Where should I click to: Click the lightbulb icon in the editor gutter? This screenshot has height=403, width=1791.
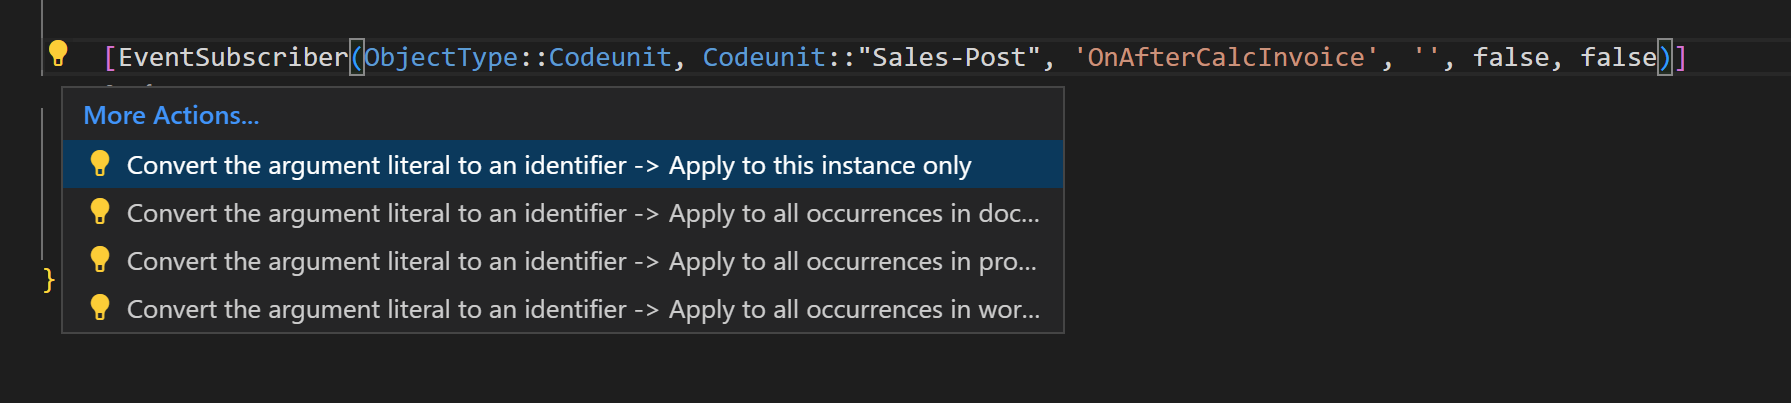(58, 53)
